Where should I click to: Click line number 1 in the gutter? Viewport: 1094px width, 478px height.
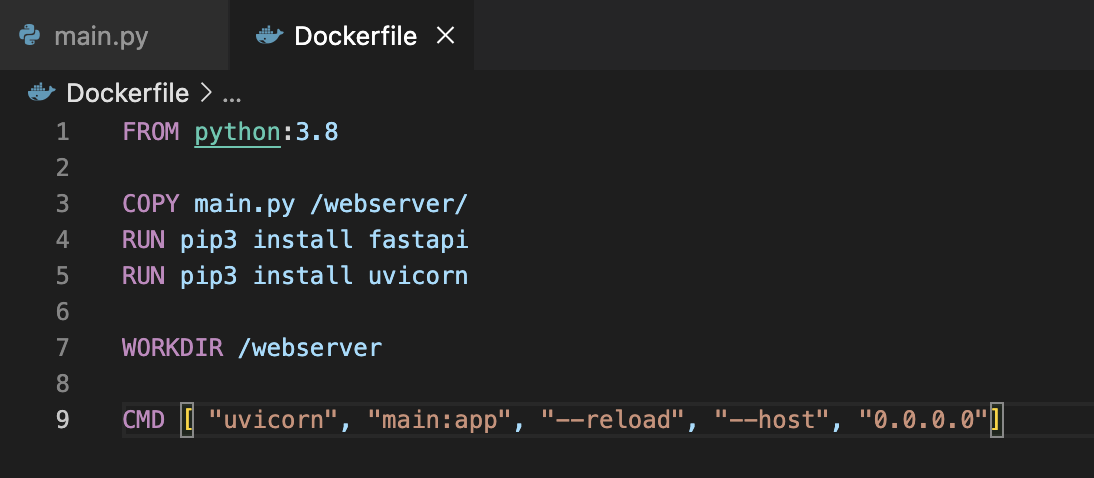(x=63, y=132)
